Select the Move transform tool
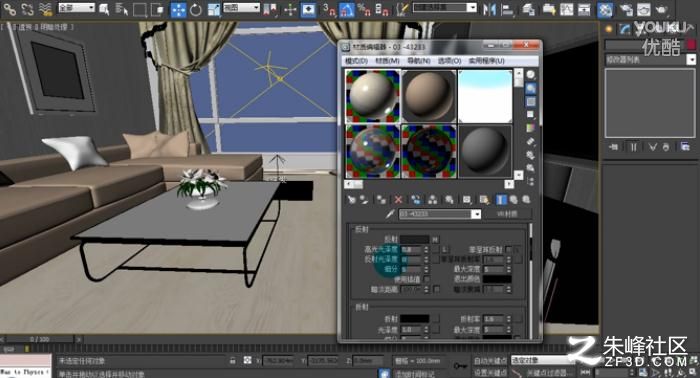700x378 pixels. click(x=179, y=9)
